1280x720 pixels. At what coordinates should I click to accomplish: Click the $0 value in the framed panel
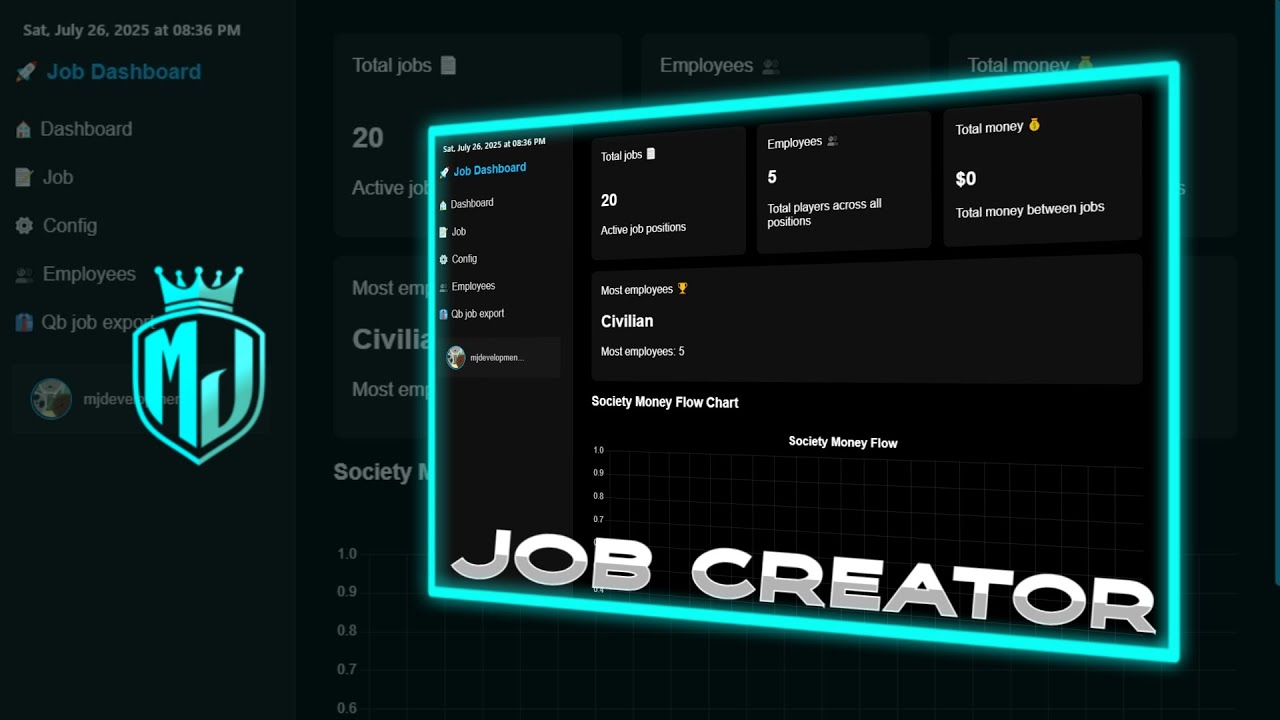[966, 179]
